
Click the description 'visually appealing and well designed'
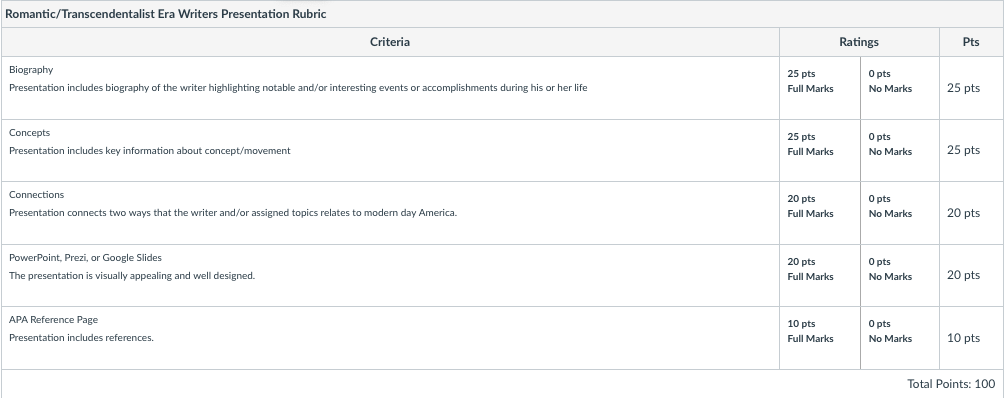(x=132, y=276)
